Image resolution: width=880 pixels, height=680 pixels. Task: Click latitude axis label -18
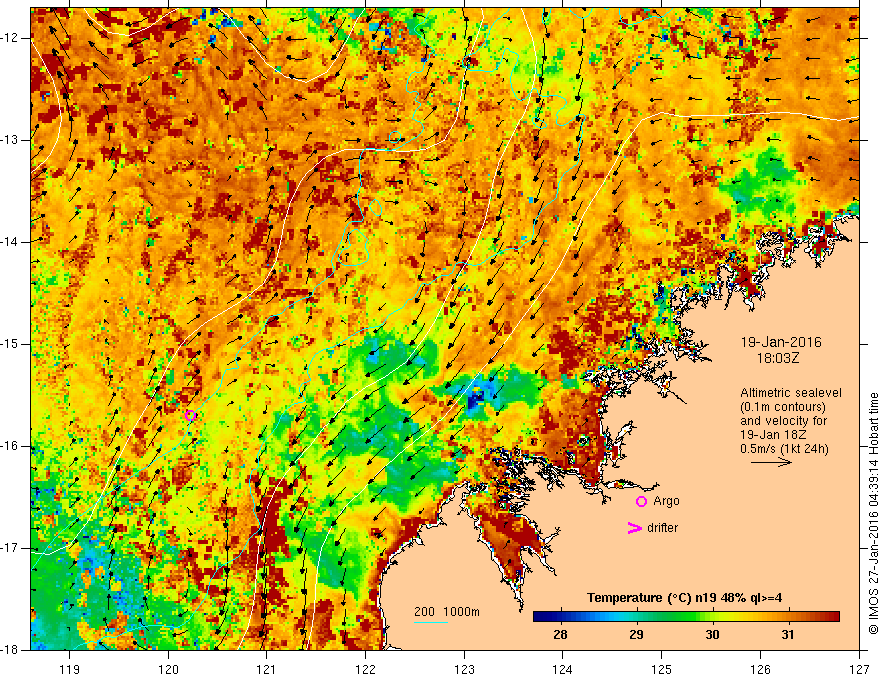tap(10, 650)
